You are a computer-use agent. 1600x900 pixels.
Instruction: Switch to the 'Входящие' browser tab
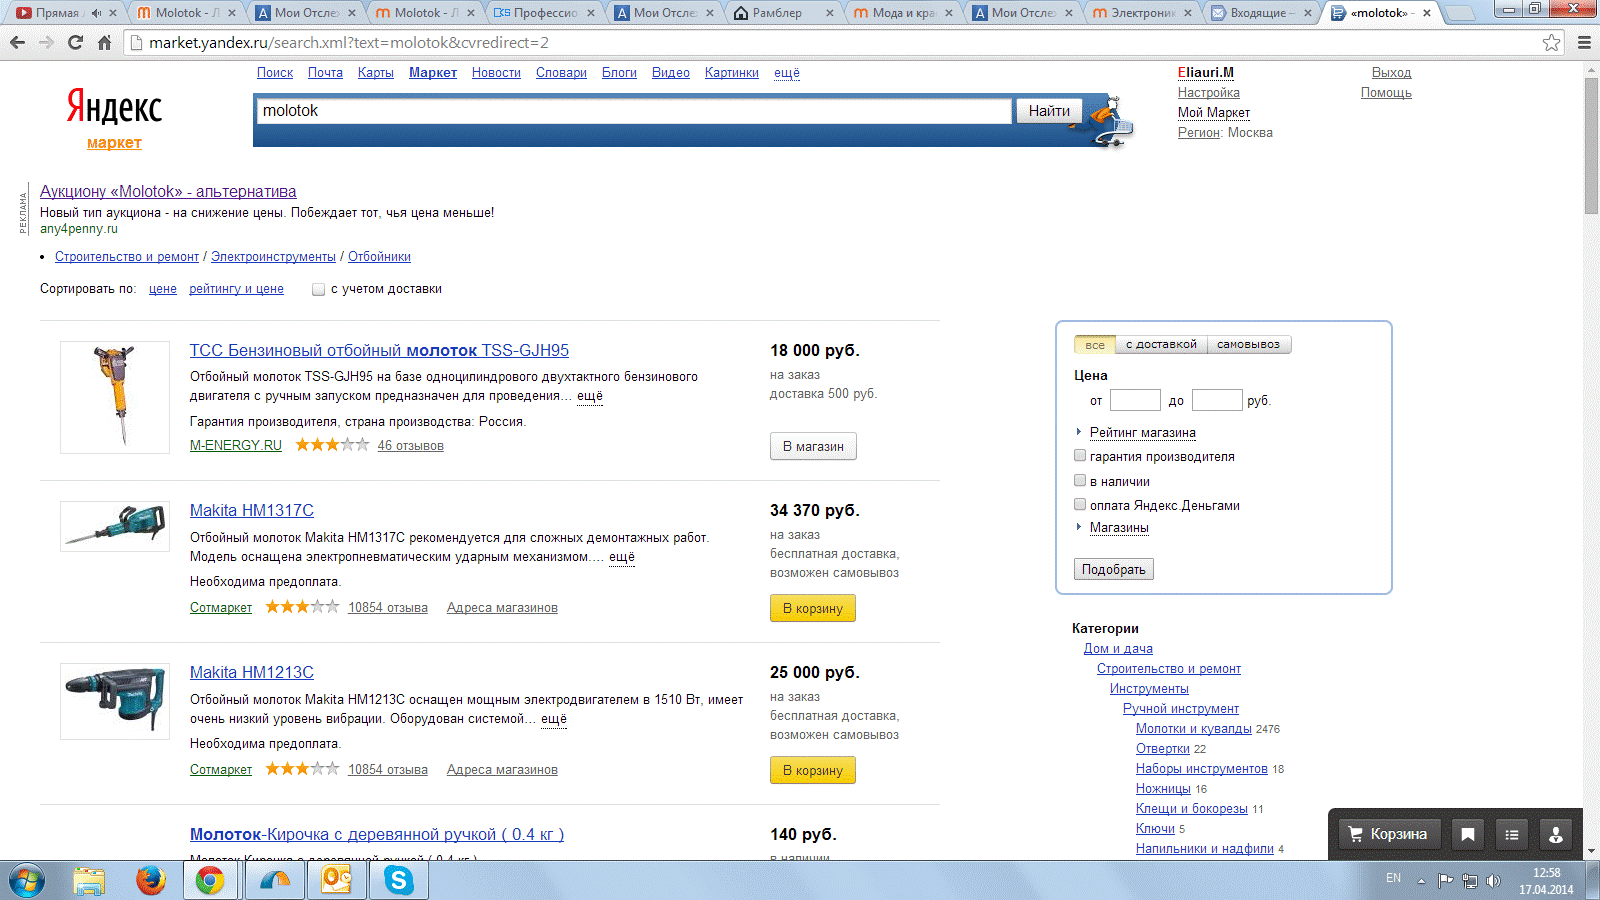1262,13
